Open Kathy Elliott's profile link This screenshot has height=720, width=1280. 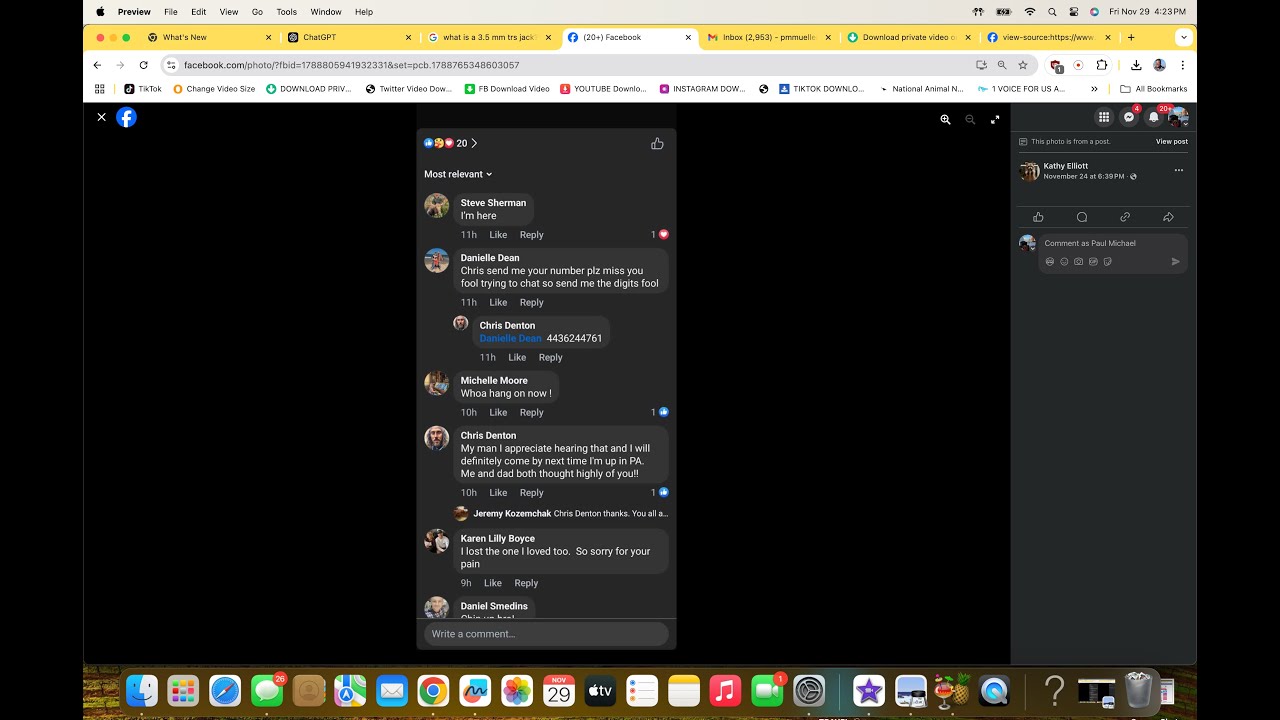[1066, 166]
